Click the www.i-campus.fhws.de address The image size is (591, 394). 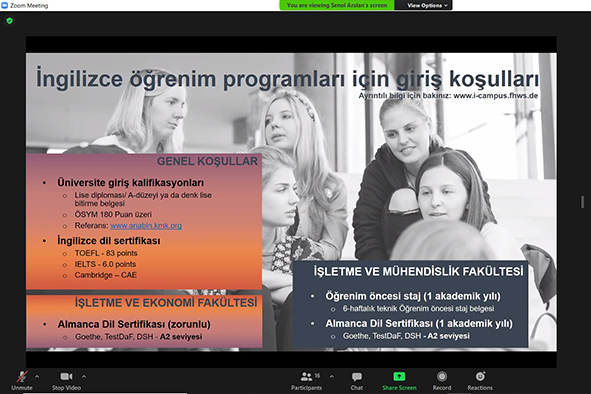point(495,95)
